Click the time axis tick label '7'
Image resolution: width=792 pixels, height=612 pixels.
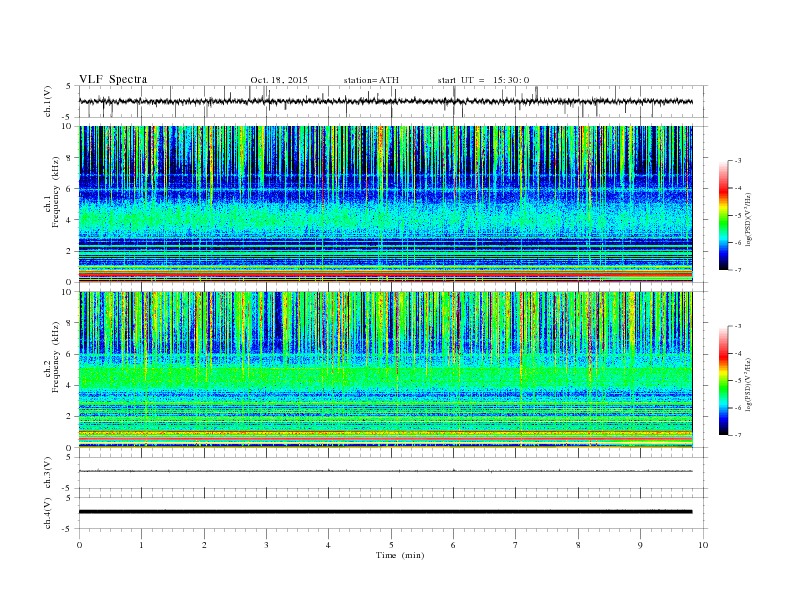click(516, 545)
